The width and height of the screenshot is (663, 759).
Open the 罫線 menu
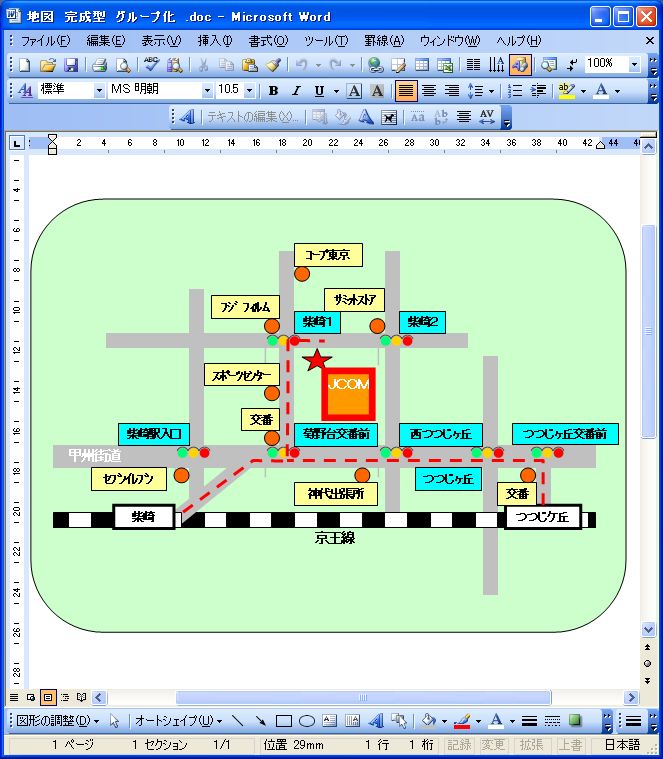tap(384, 41)
